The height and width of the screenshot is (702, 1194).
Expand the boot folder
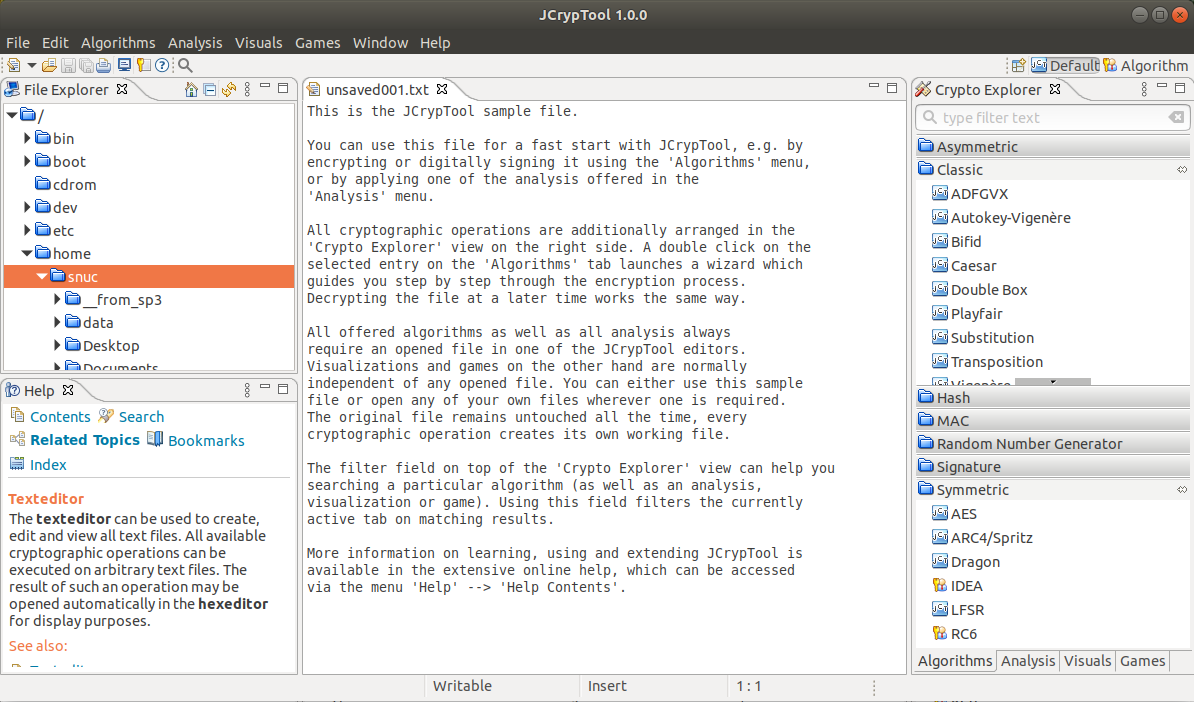click(27, 161)
